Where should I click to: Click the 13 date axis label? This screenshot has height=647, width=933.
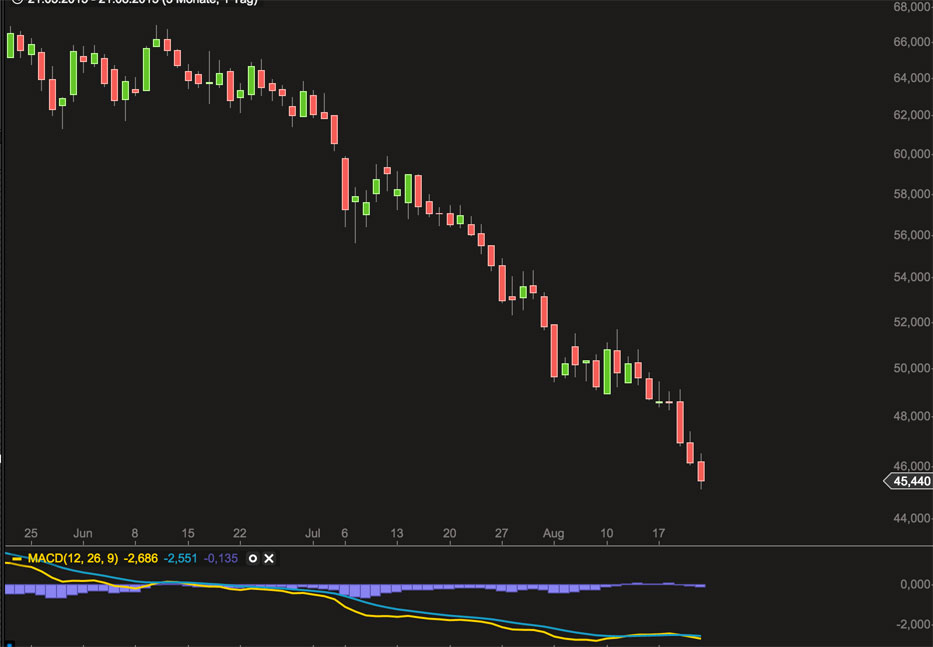pos(397,533)
